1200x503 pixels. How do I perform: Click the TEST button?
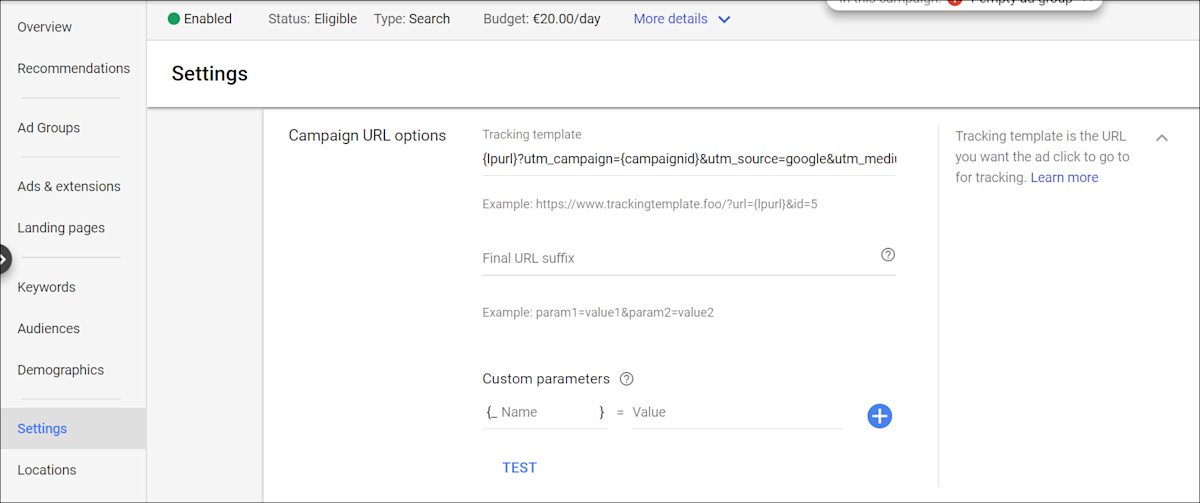coord(519,467)
